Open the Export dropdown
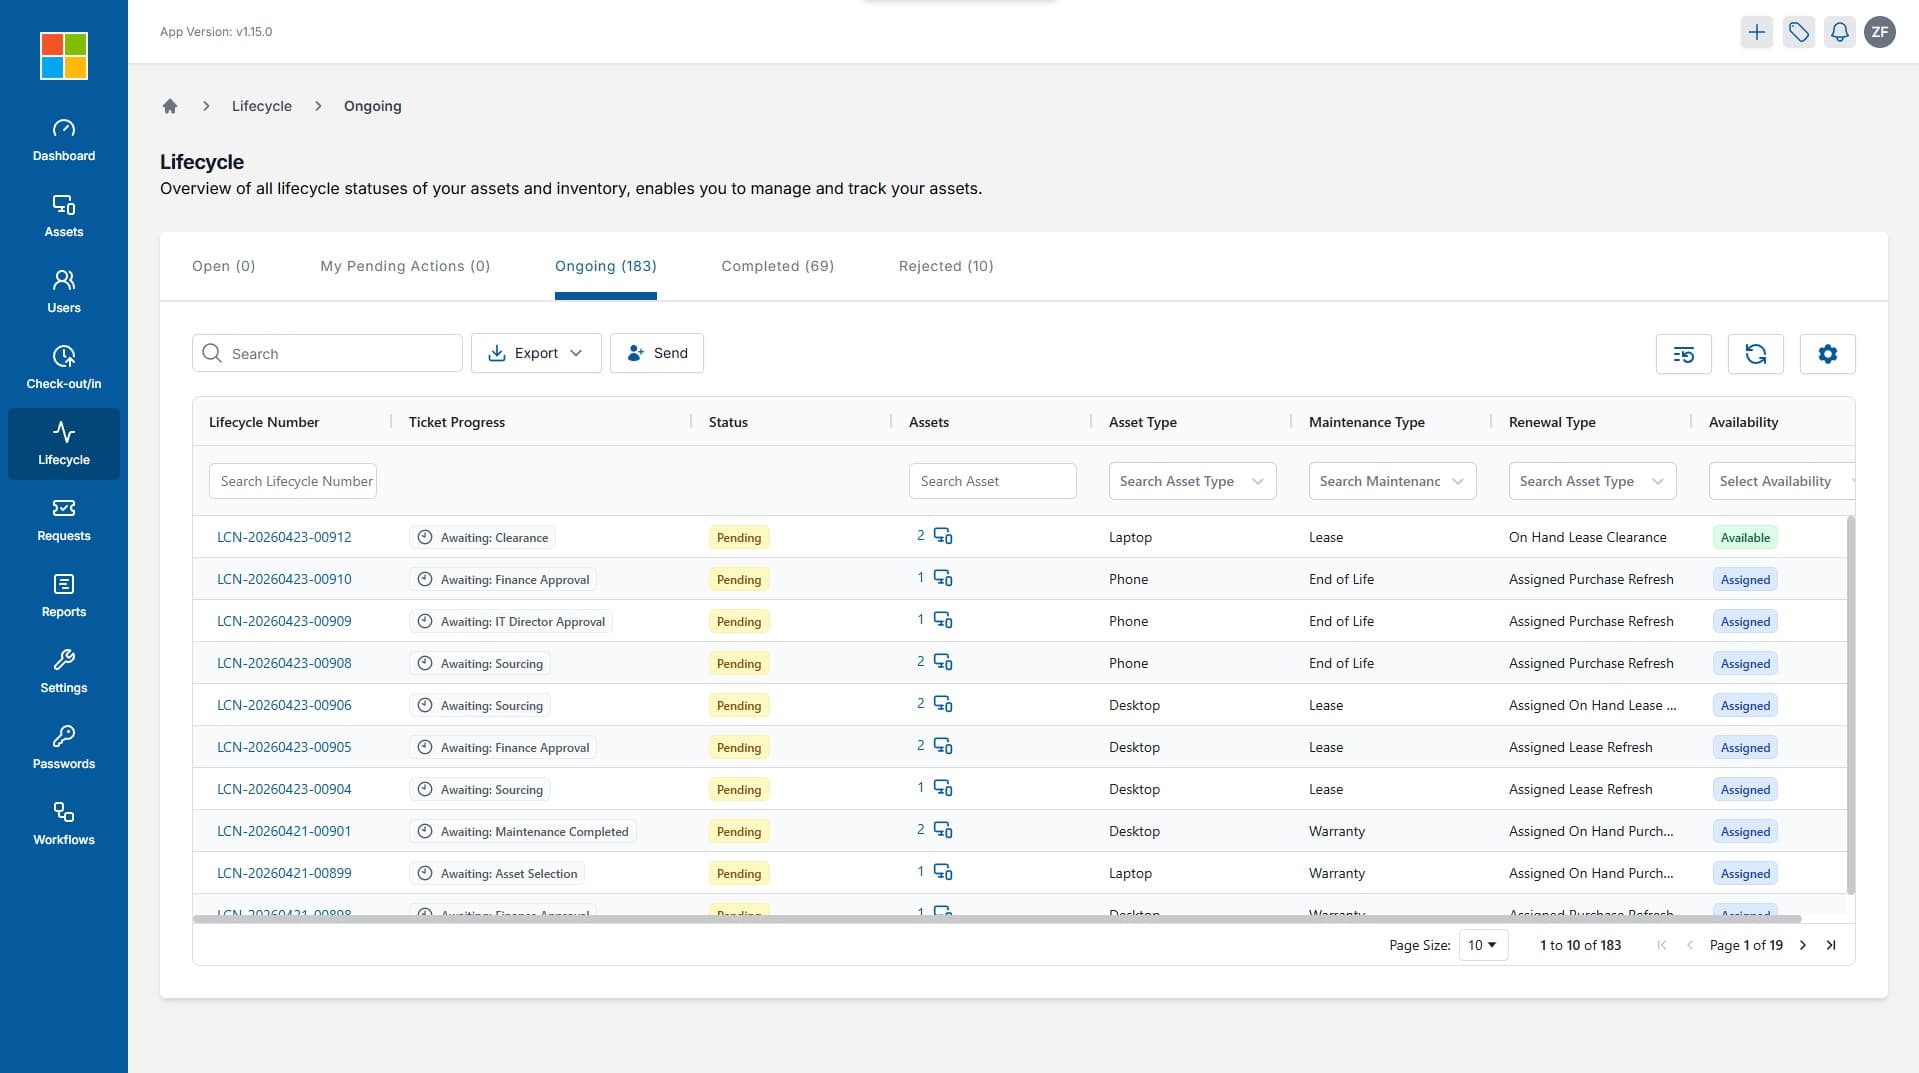 536,353
